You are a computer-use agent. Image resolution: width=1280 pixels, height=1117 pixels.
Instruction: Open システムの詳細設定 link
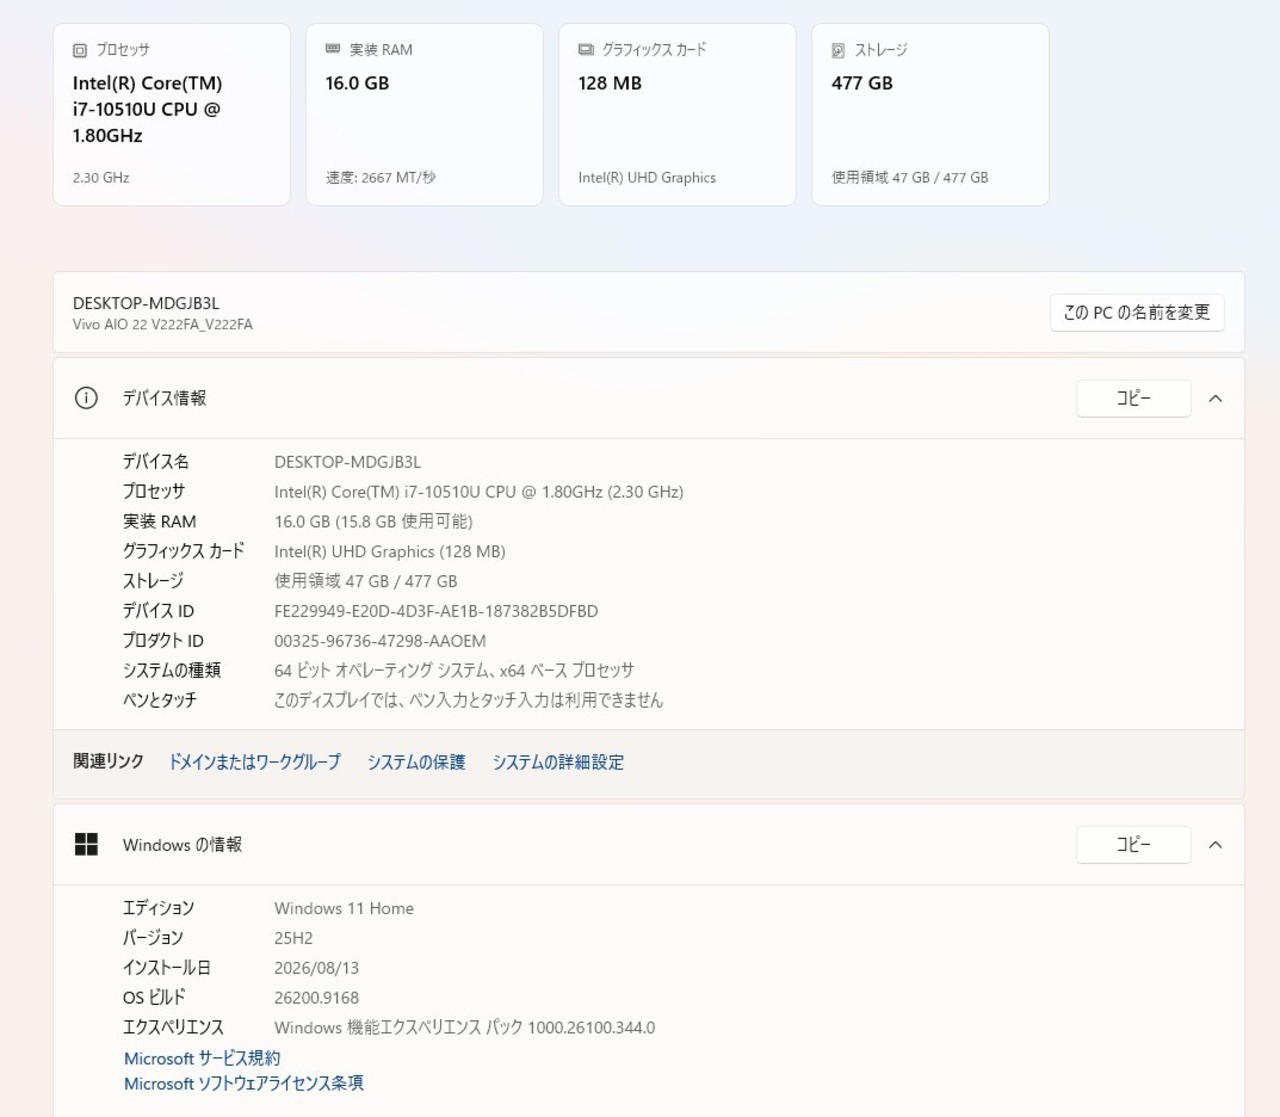tap(558, 762)
